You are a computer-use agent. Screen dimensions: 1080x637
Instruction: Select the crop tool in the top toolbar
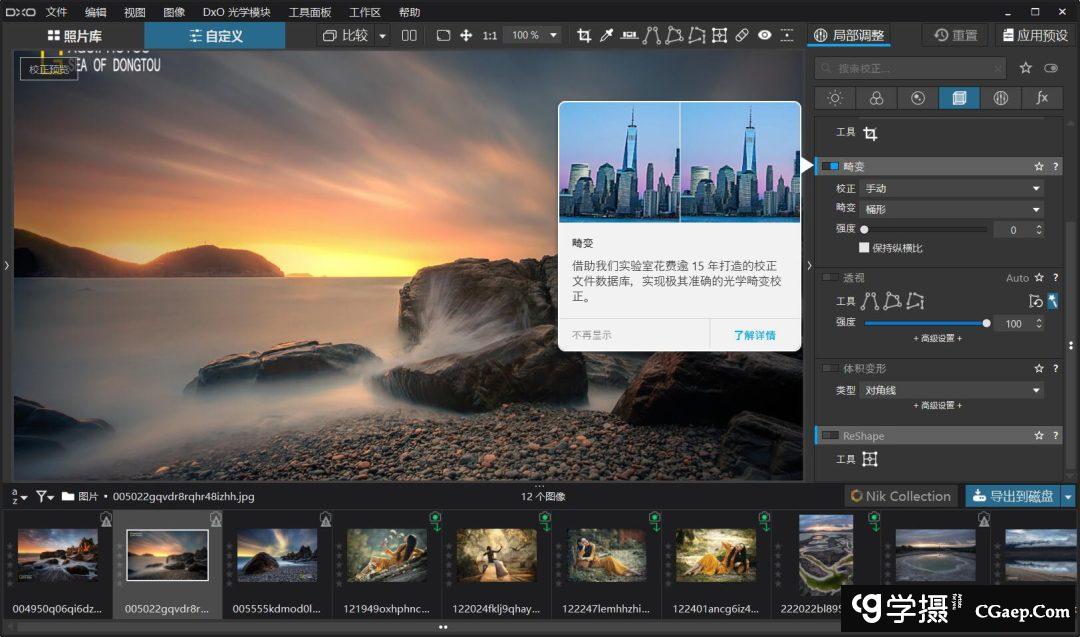tap(584, 35)
